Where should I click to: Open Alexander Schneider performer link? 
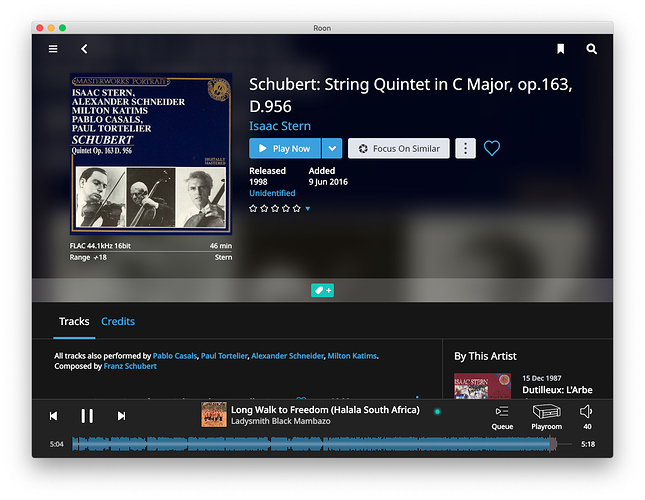coord(288,356)
